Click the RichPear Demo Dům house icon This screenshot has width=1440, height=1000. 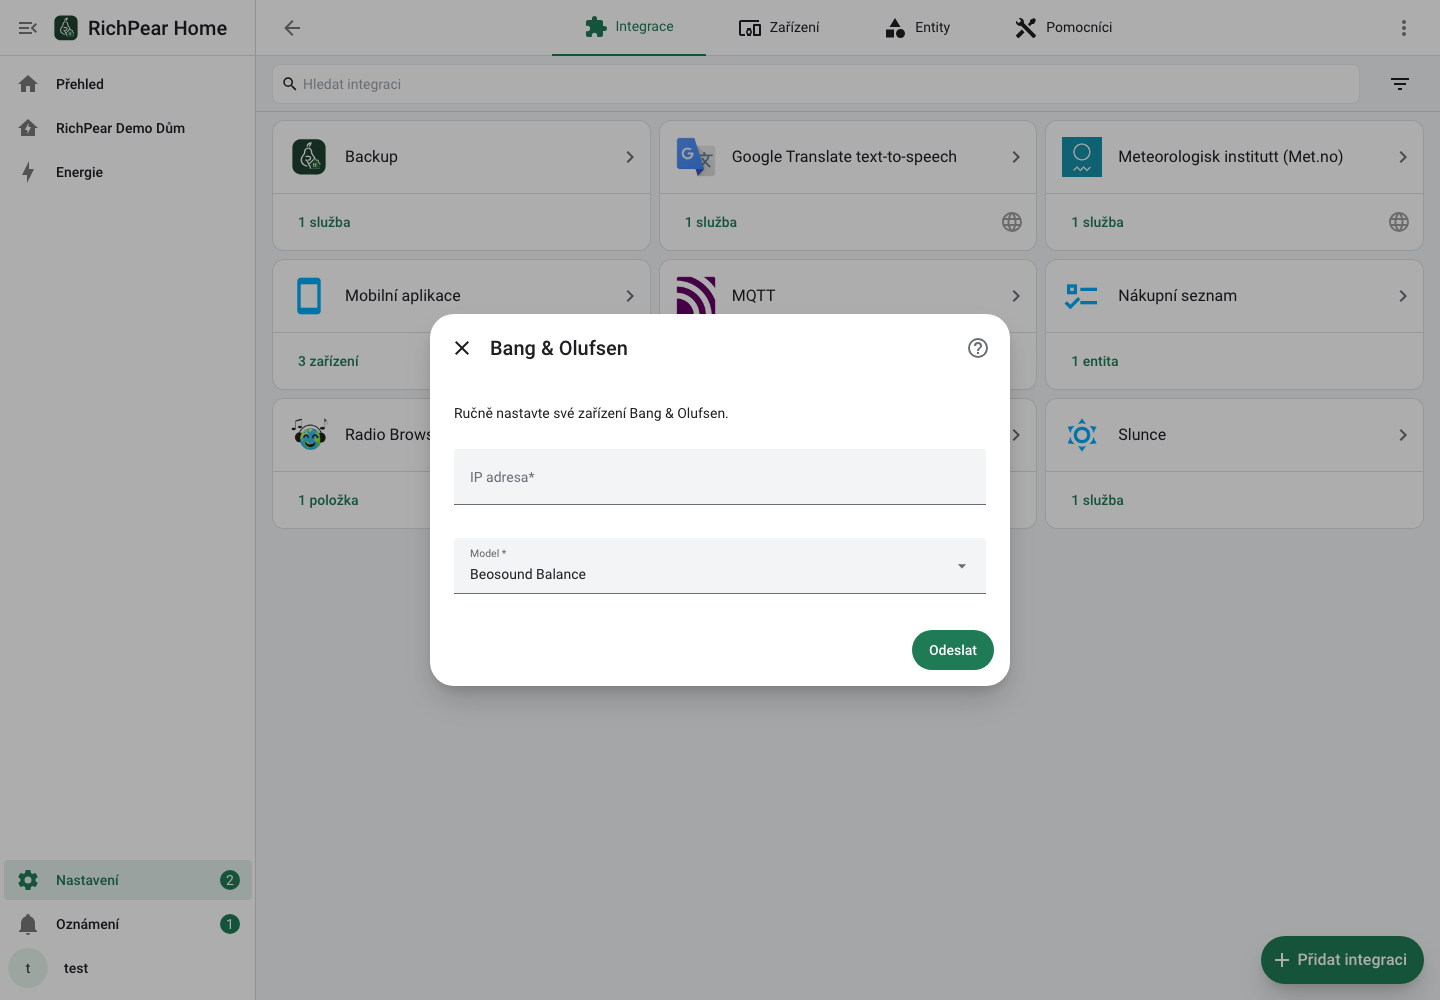tap(28, 128)
